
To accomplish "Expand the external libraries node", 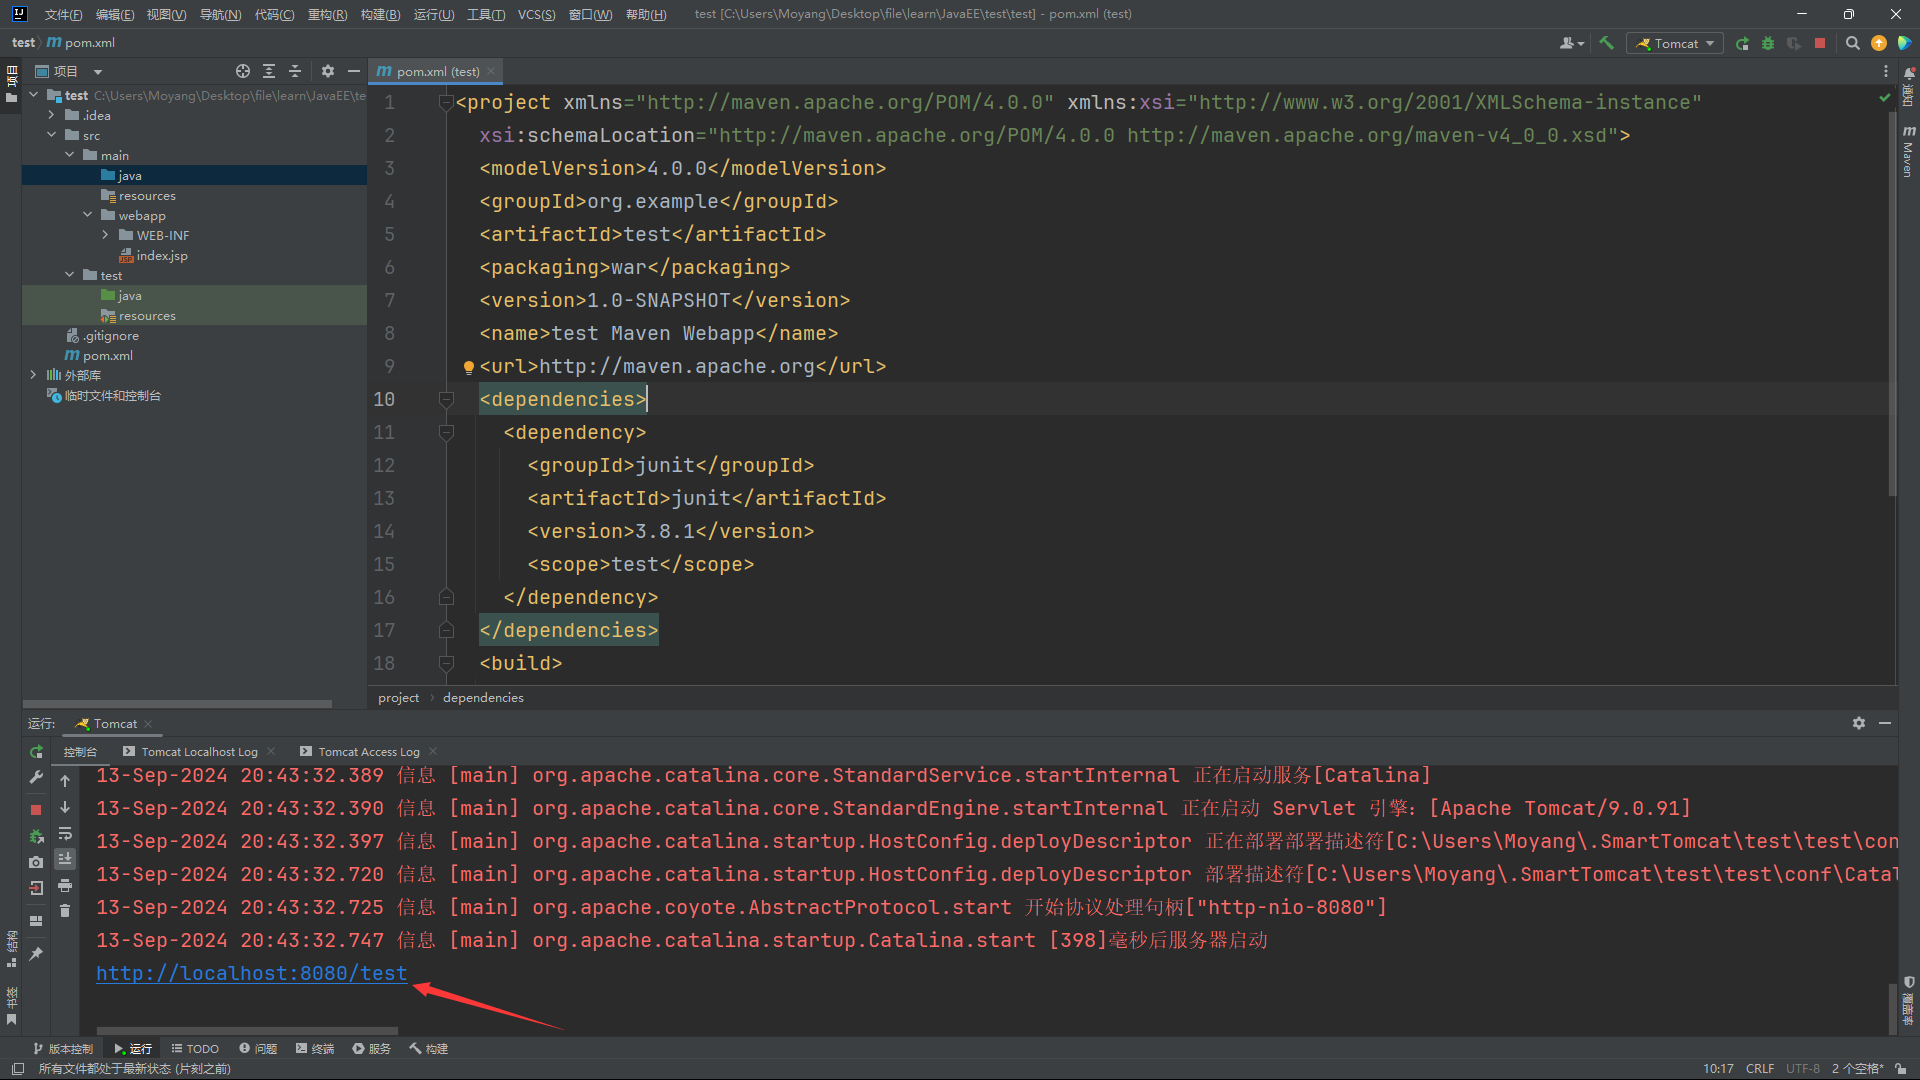I will 34,375.
